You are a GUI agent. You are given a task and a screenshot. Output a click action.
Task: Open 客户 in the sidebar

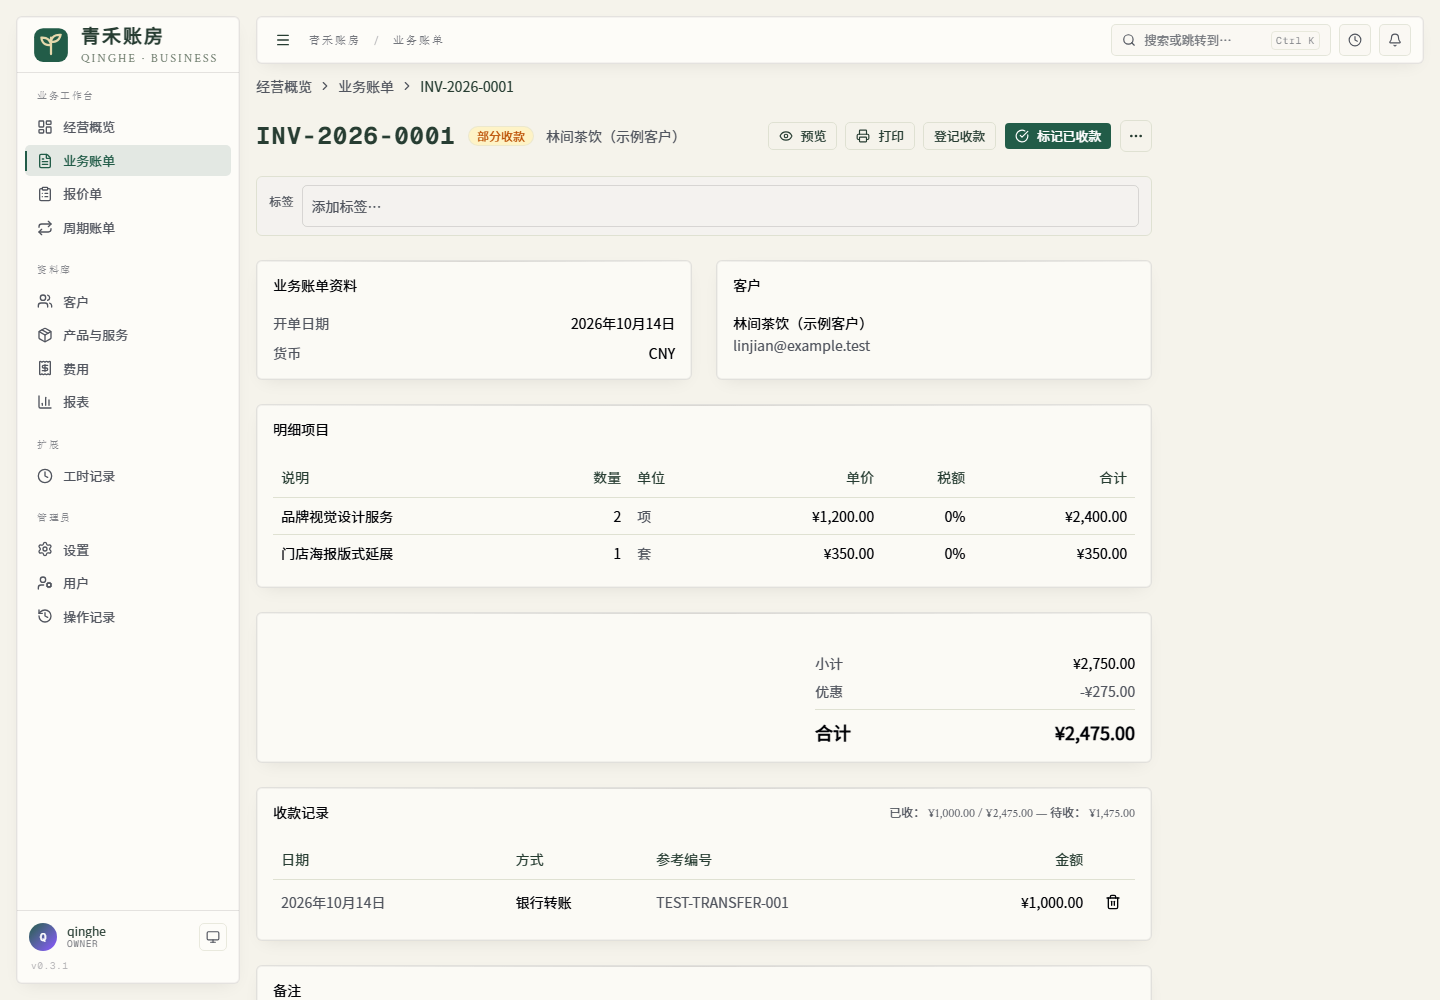coord(128,302)
